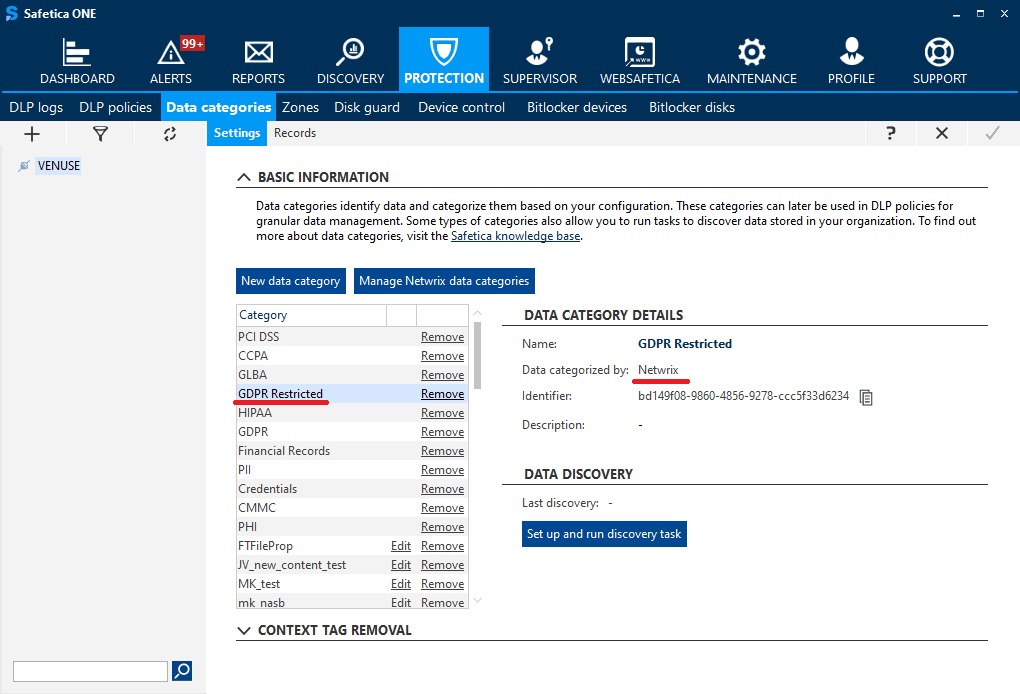The image size is (1020, 694).
Task: Edit the MK_test category
Action: click(x=401, y=583)
